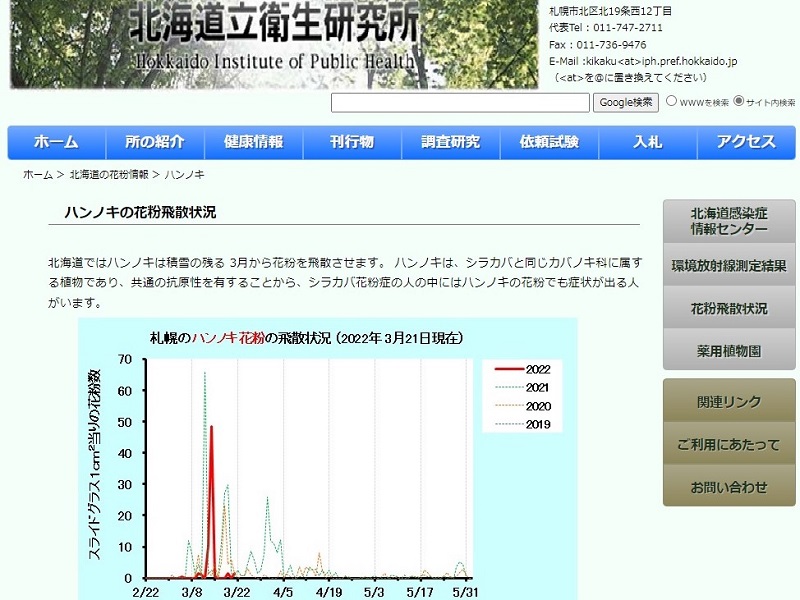Open the ホーム navigation tab
The width and height of the screenshot is (800, 600).
tap(56, 142)
